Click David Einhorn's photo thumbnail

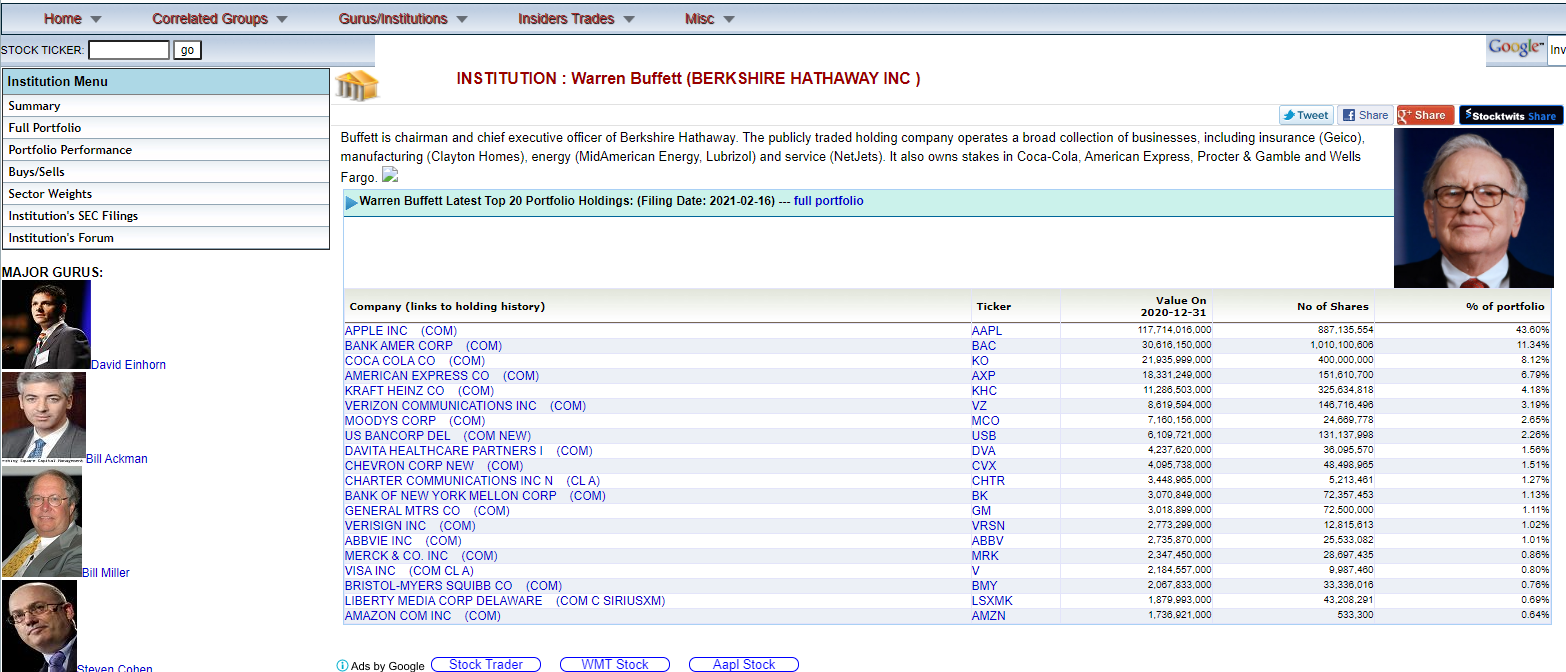pyautogui.click(x=46, y=325)
